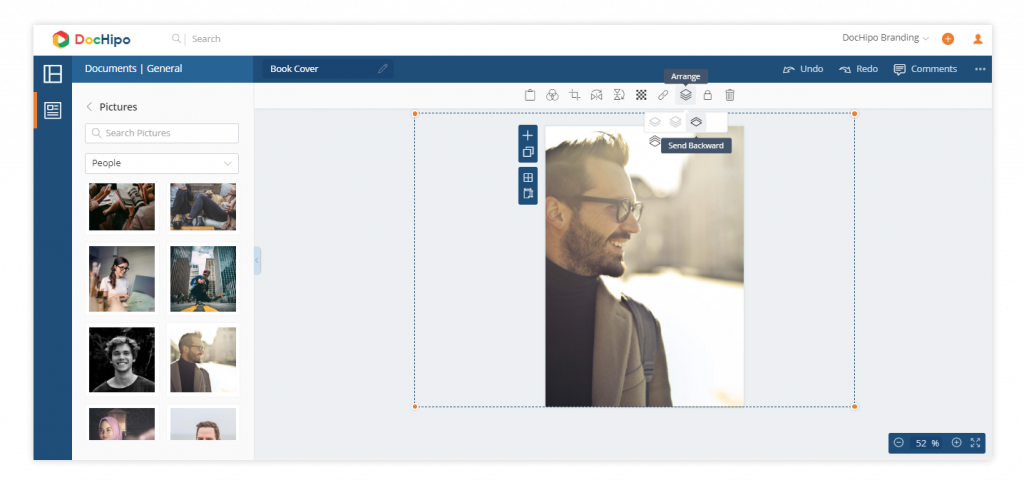
Task: Open the grid view icon beside the canvas
Action: point(528,178)
